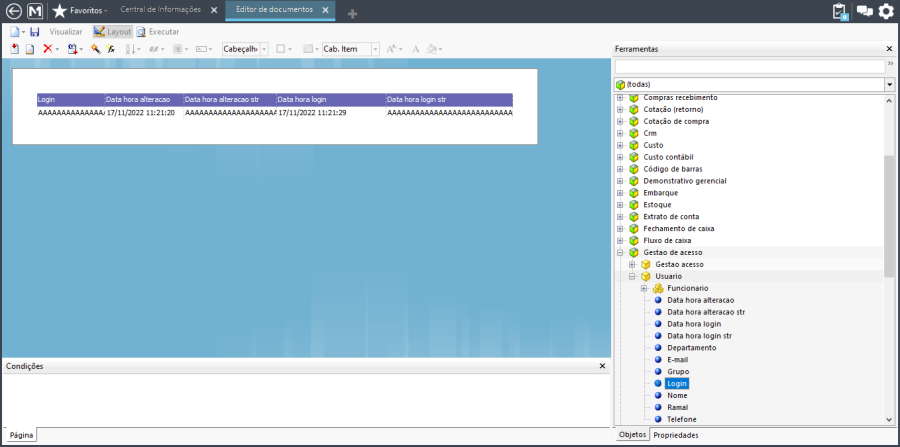Screen dimensions: 900x447
Task: Collapse the Usuario tree node
Action: pyautogui.click(x=632, y=277)
